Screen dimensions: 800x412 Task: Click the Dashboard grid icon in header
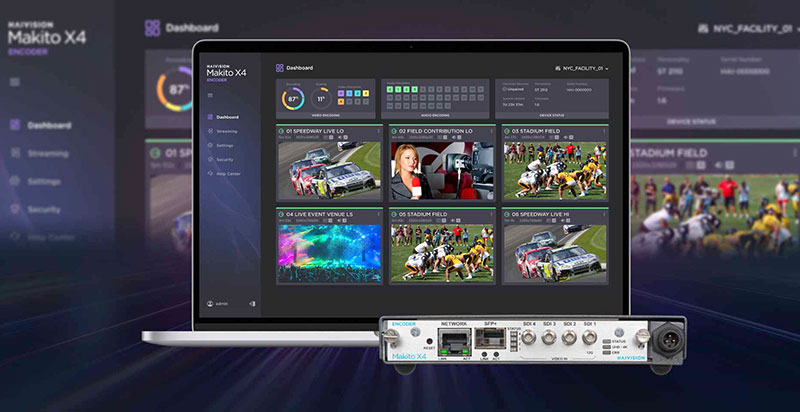tap(280, 68)
